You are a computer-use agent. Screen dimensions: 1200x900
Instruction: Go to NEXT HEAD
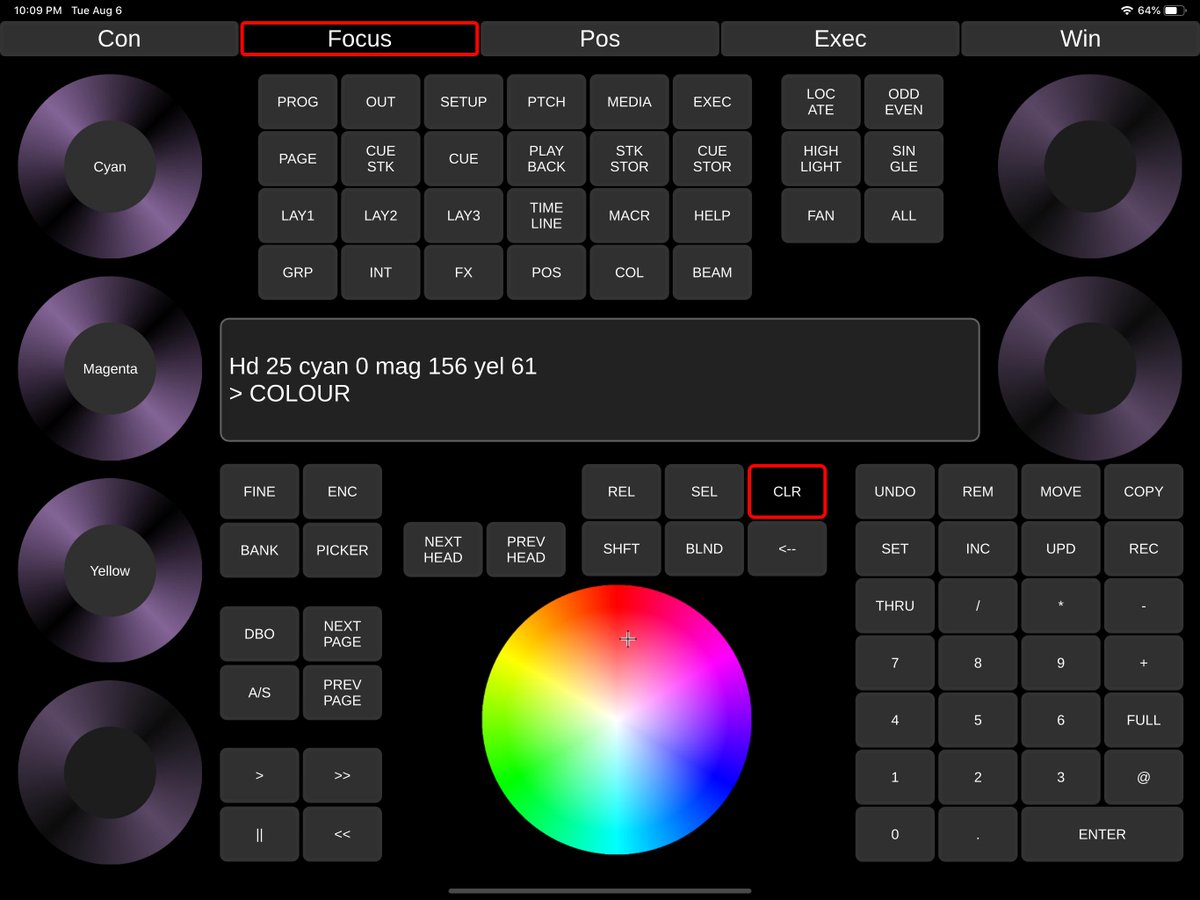(x=443, y=550)
